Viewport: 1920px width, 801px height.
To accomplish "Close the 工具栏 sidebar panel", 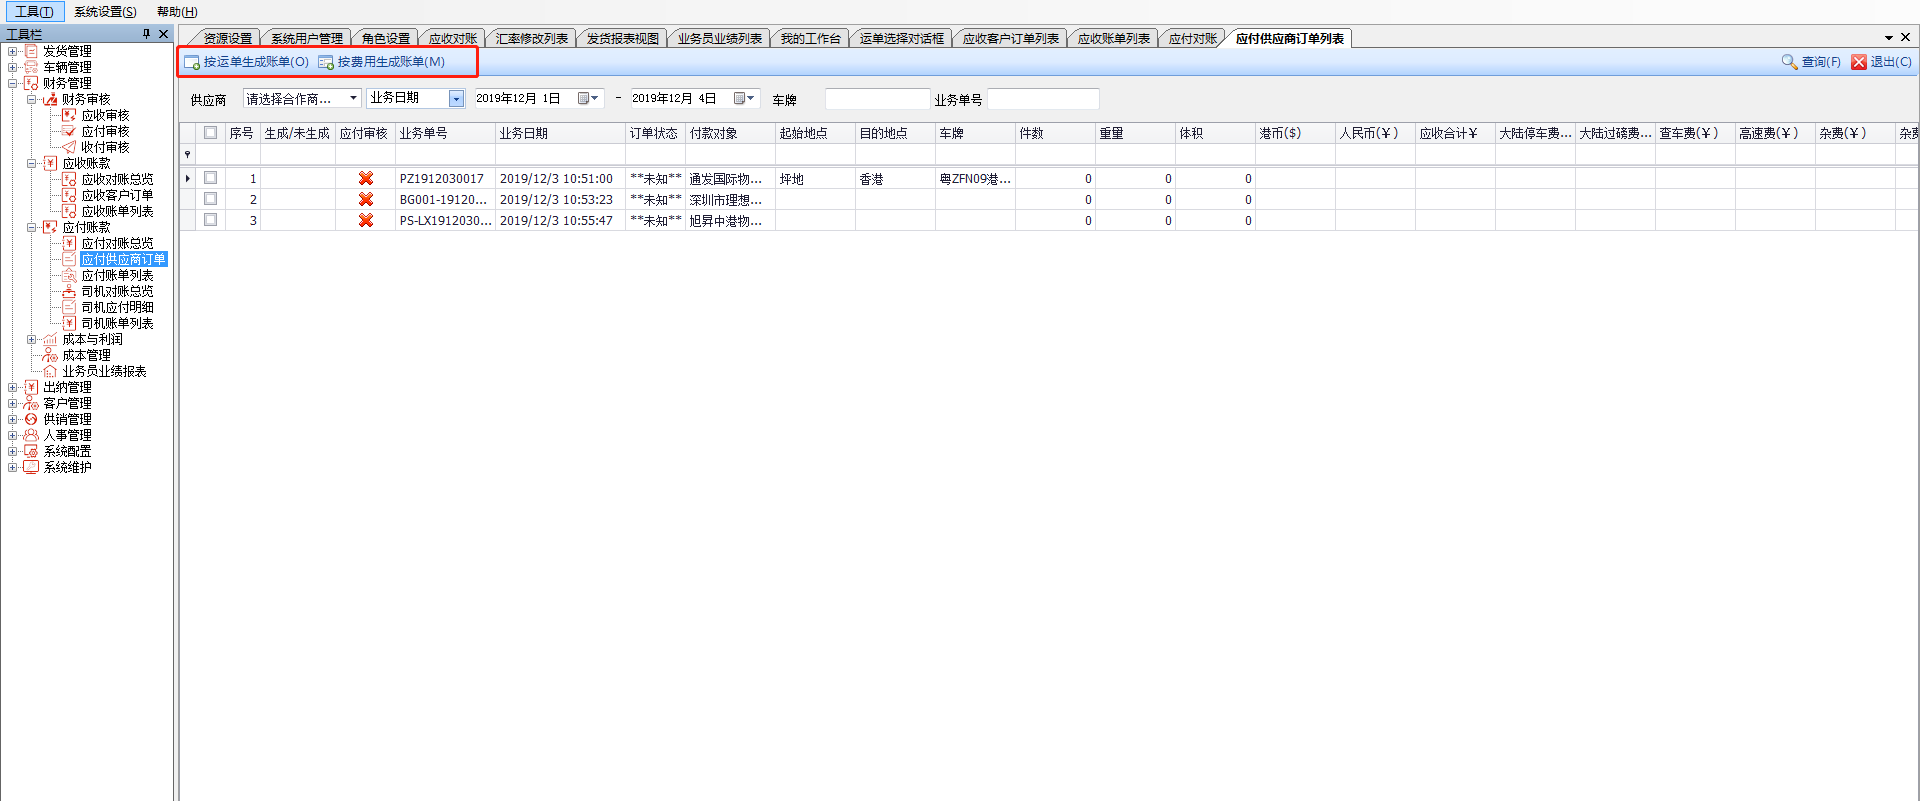I will click(164, 34).
